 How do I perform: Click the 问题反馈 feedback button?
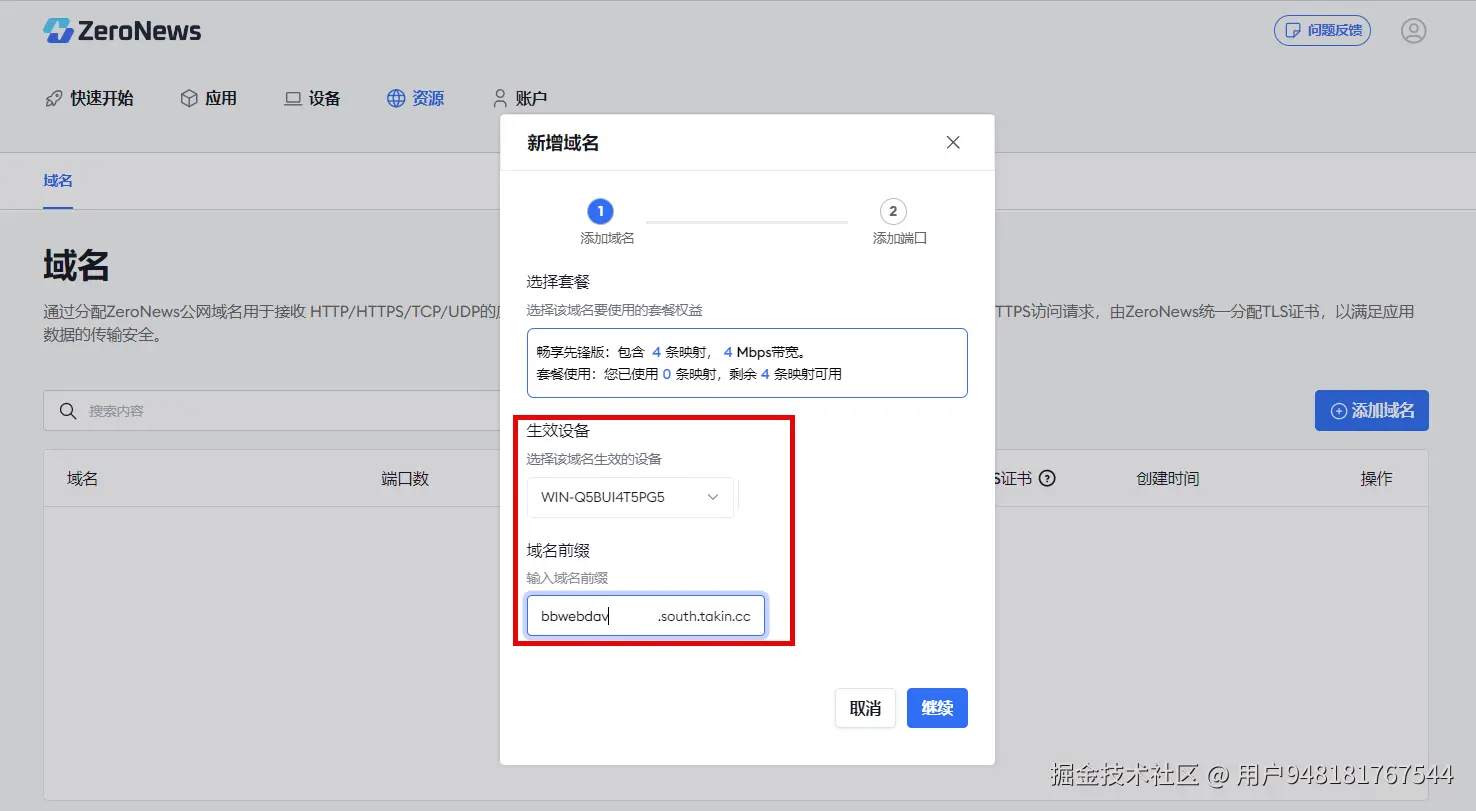click(1322, 31)
